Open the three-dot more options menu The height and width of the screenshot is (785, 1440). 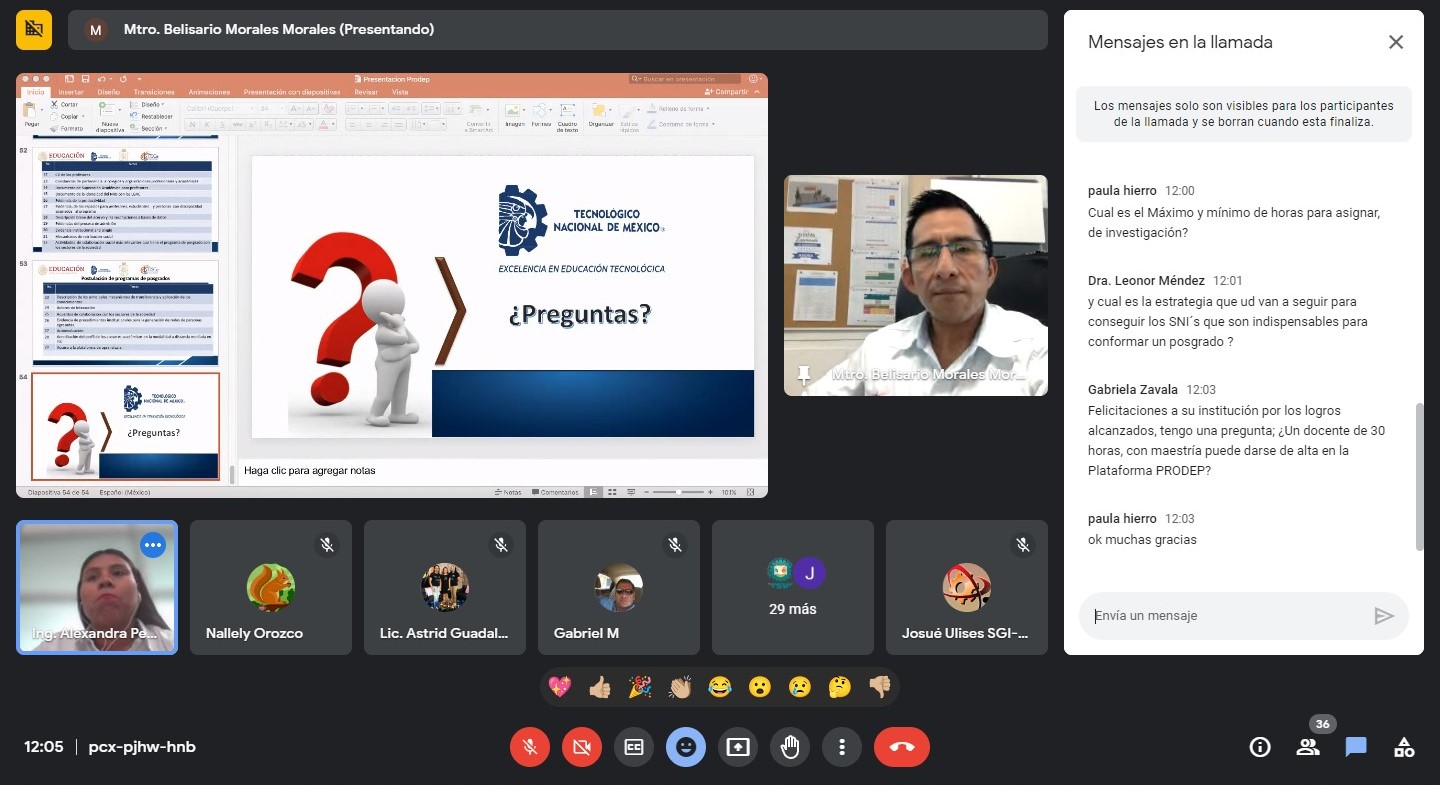(x=842, y=747)
